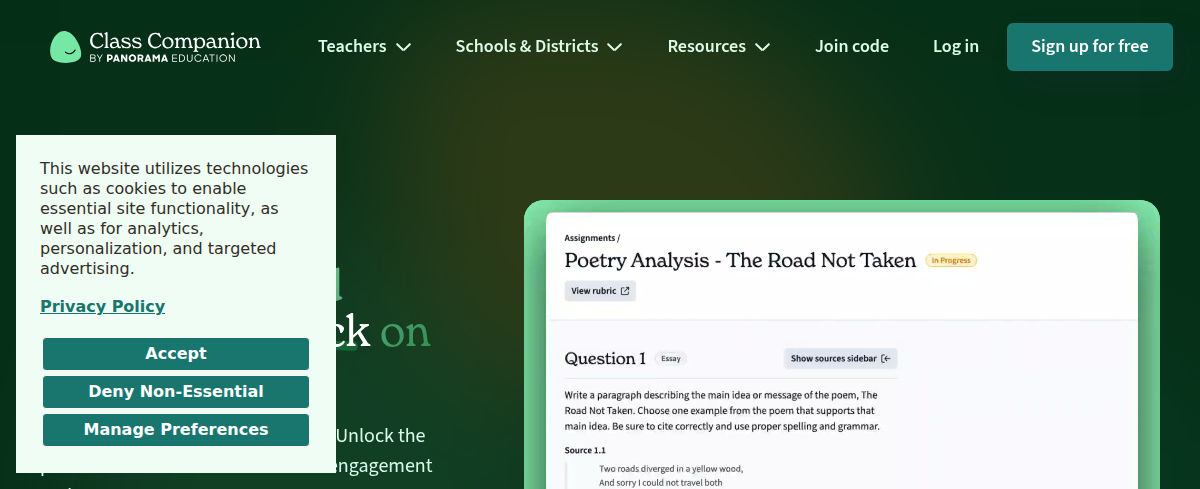
Task: Click Show sources sidebar button
Action: pyautogui.click(x=840, y=358)
